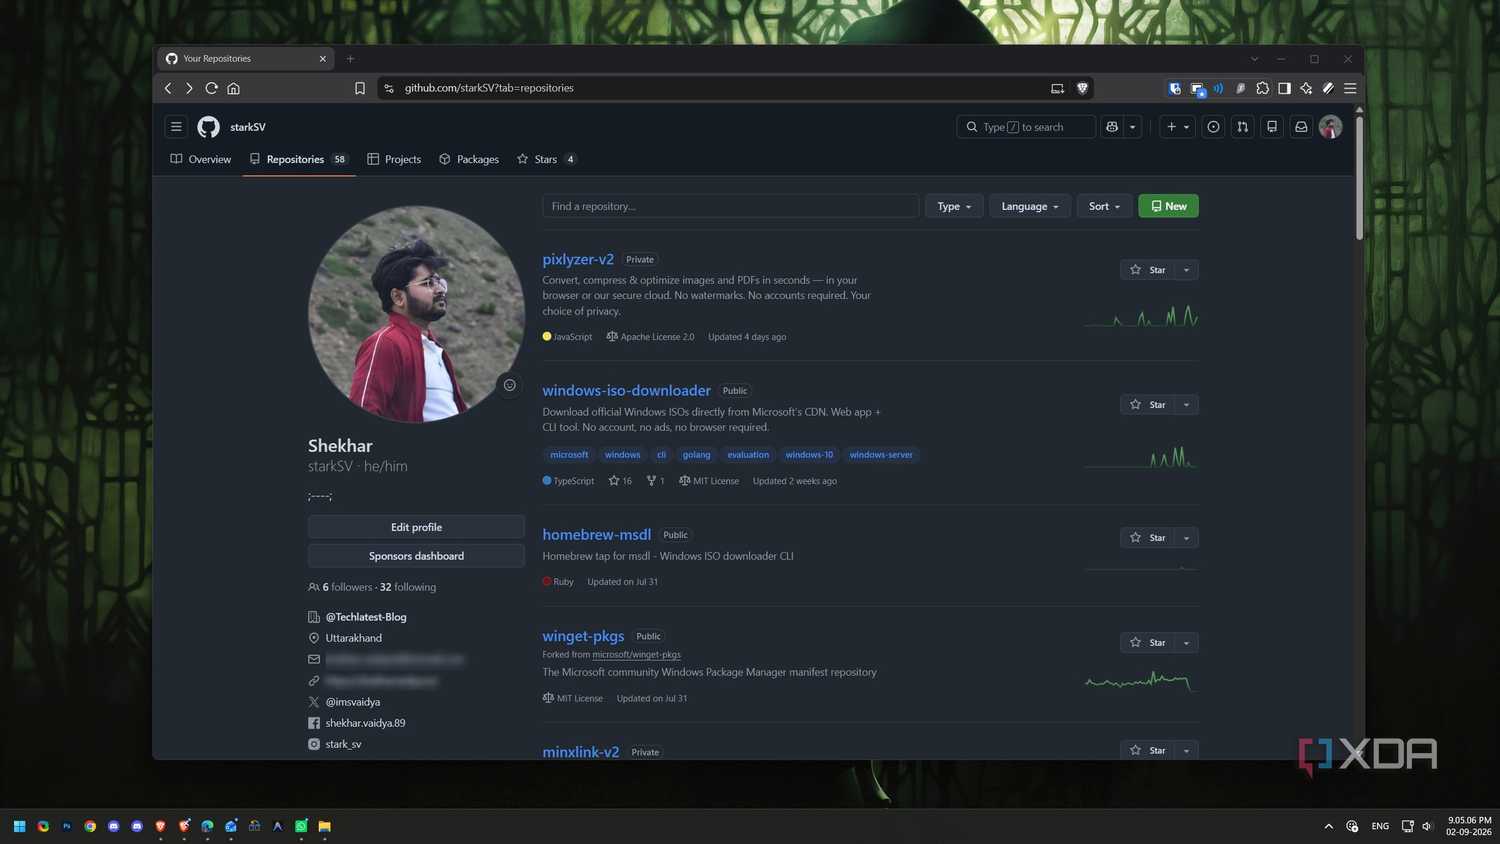
Task: Click the Brave Shields lion icon
Action: click(1082, 88)
